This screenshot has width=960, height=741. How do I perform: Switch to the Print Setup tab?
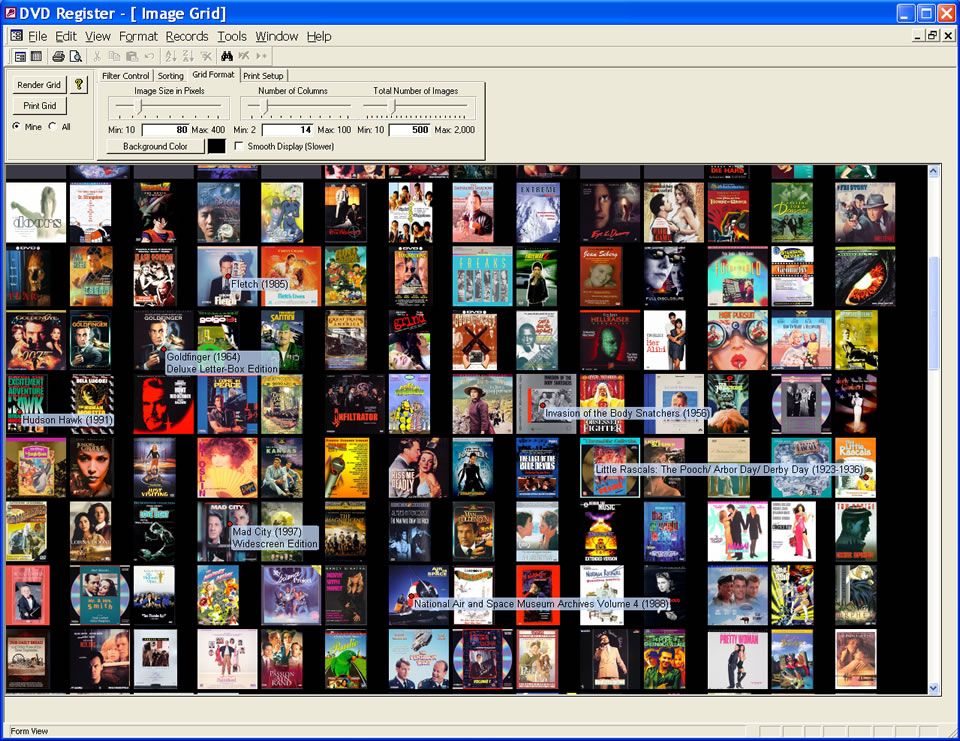click(x=263, y=76)
